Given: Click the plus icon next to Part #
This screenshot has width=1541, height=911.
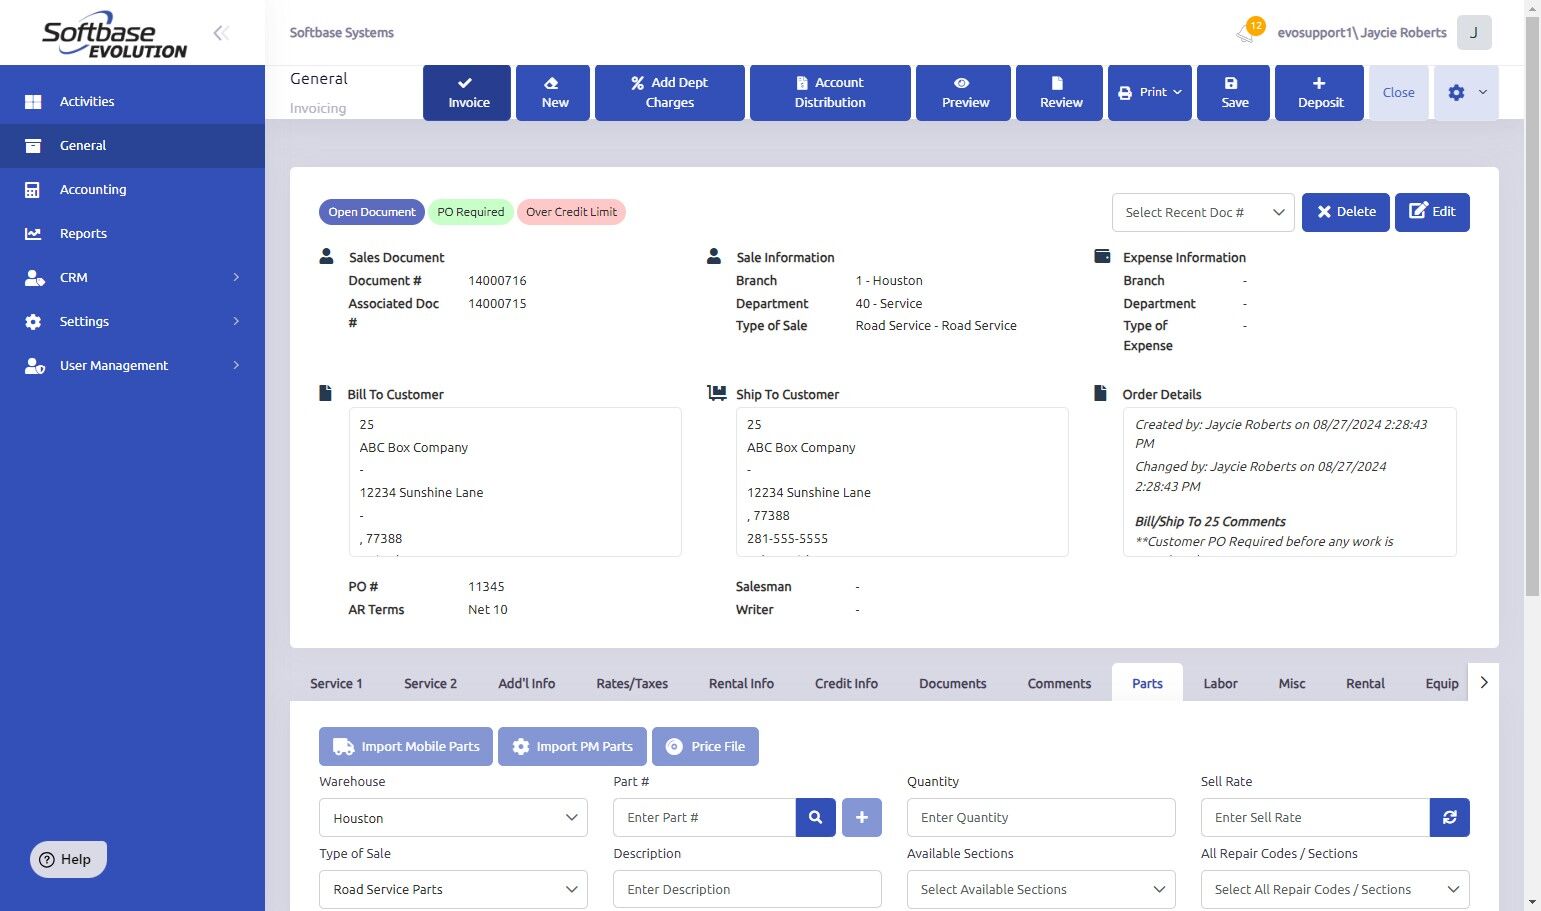Looking at the screenshot, I should pos(862,817).
